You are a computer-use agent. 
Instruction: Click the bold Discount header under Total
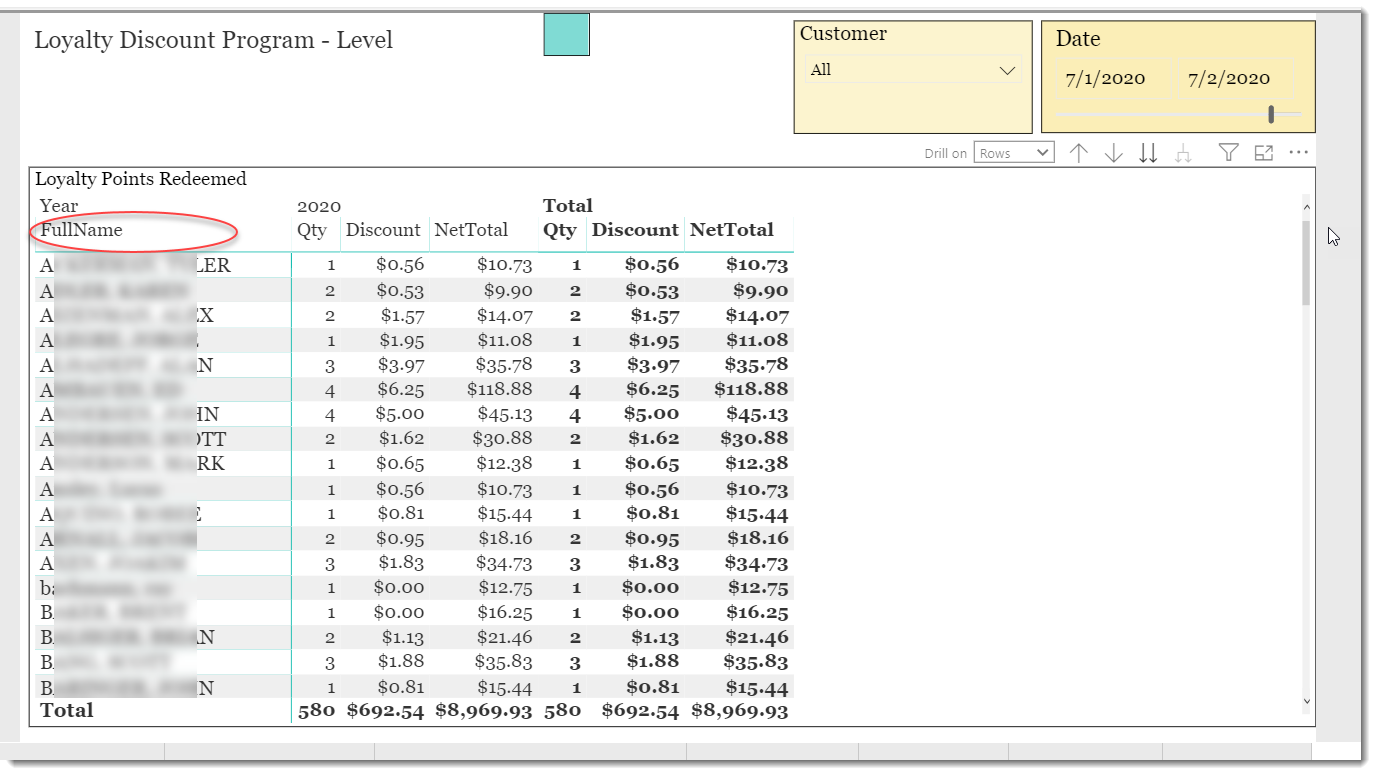click(635, 230)
